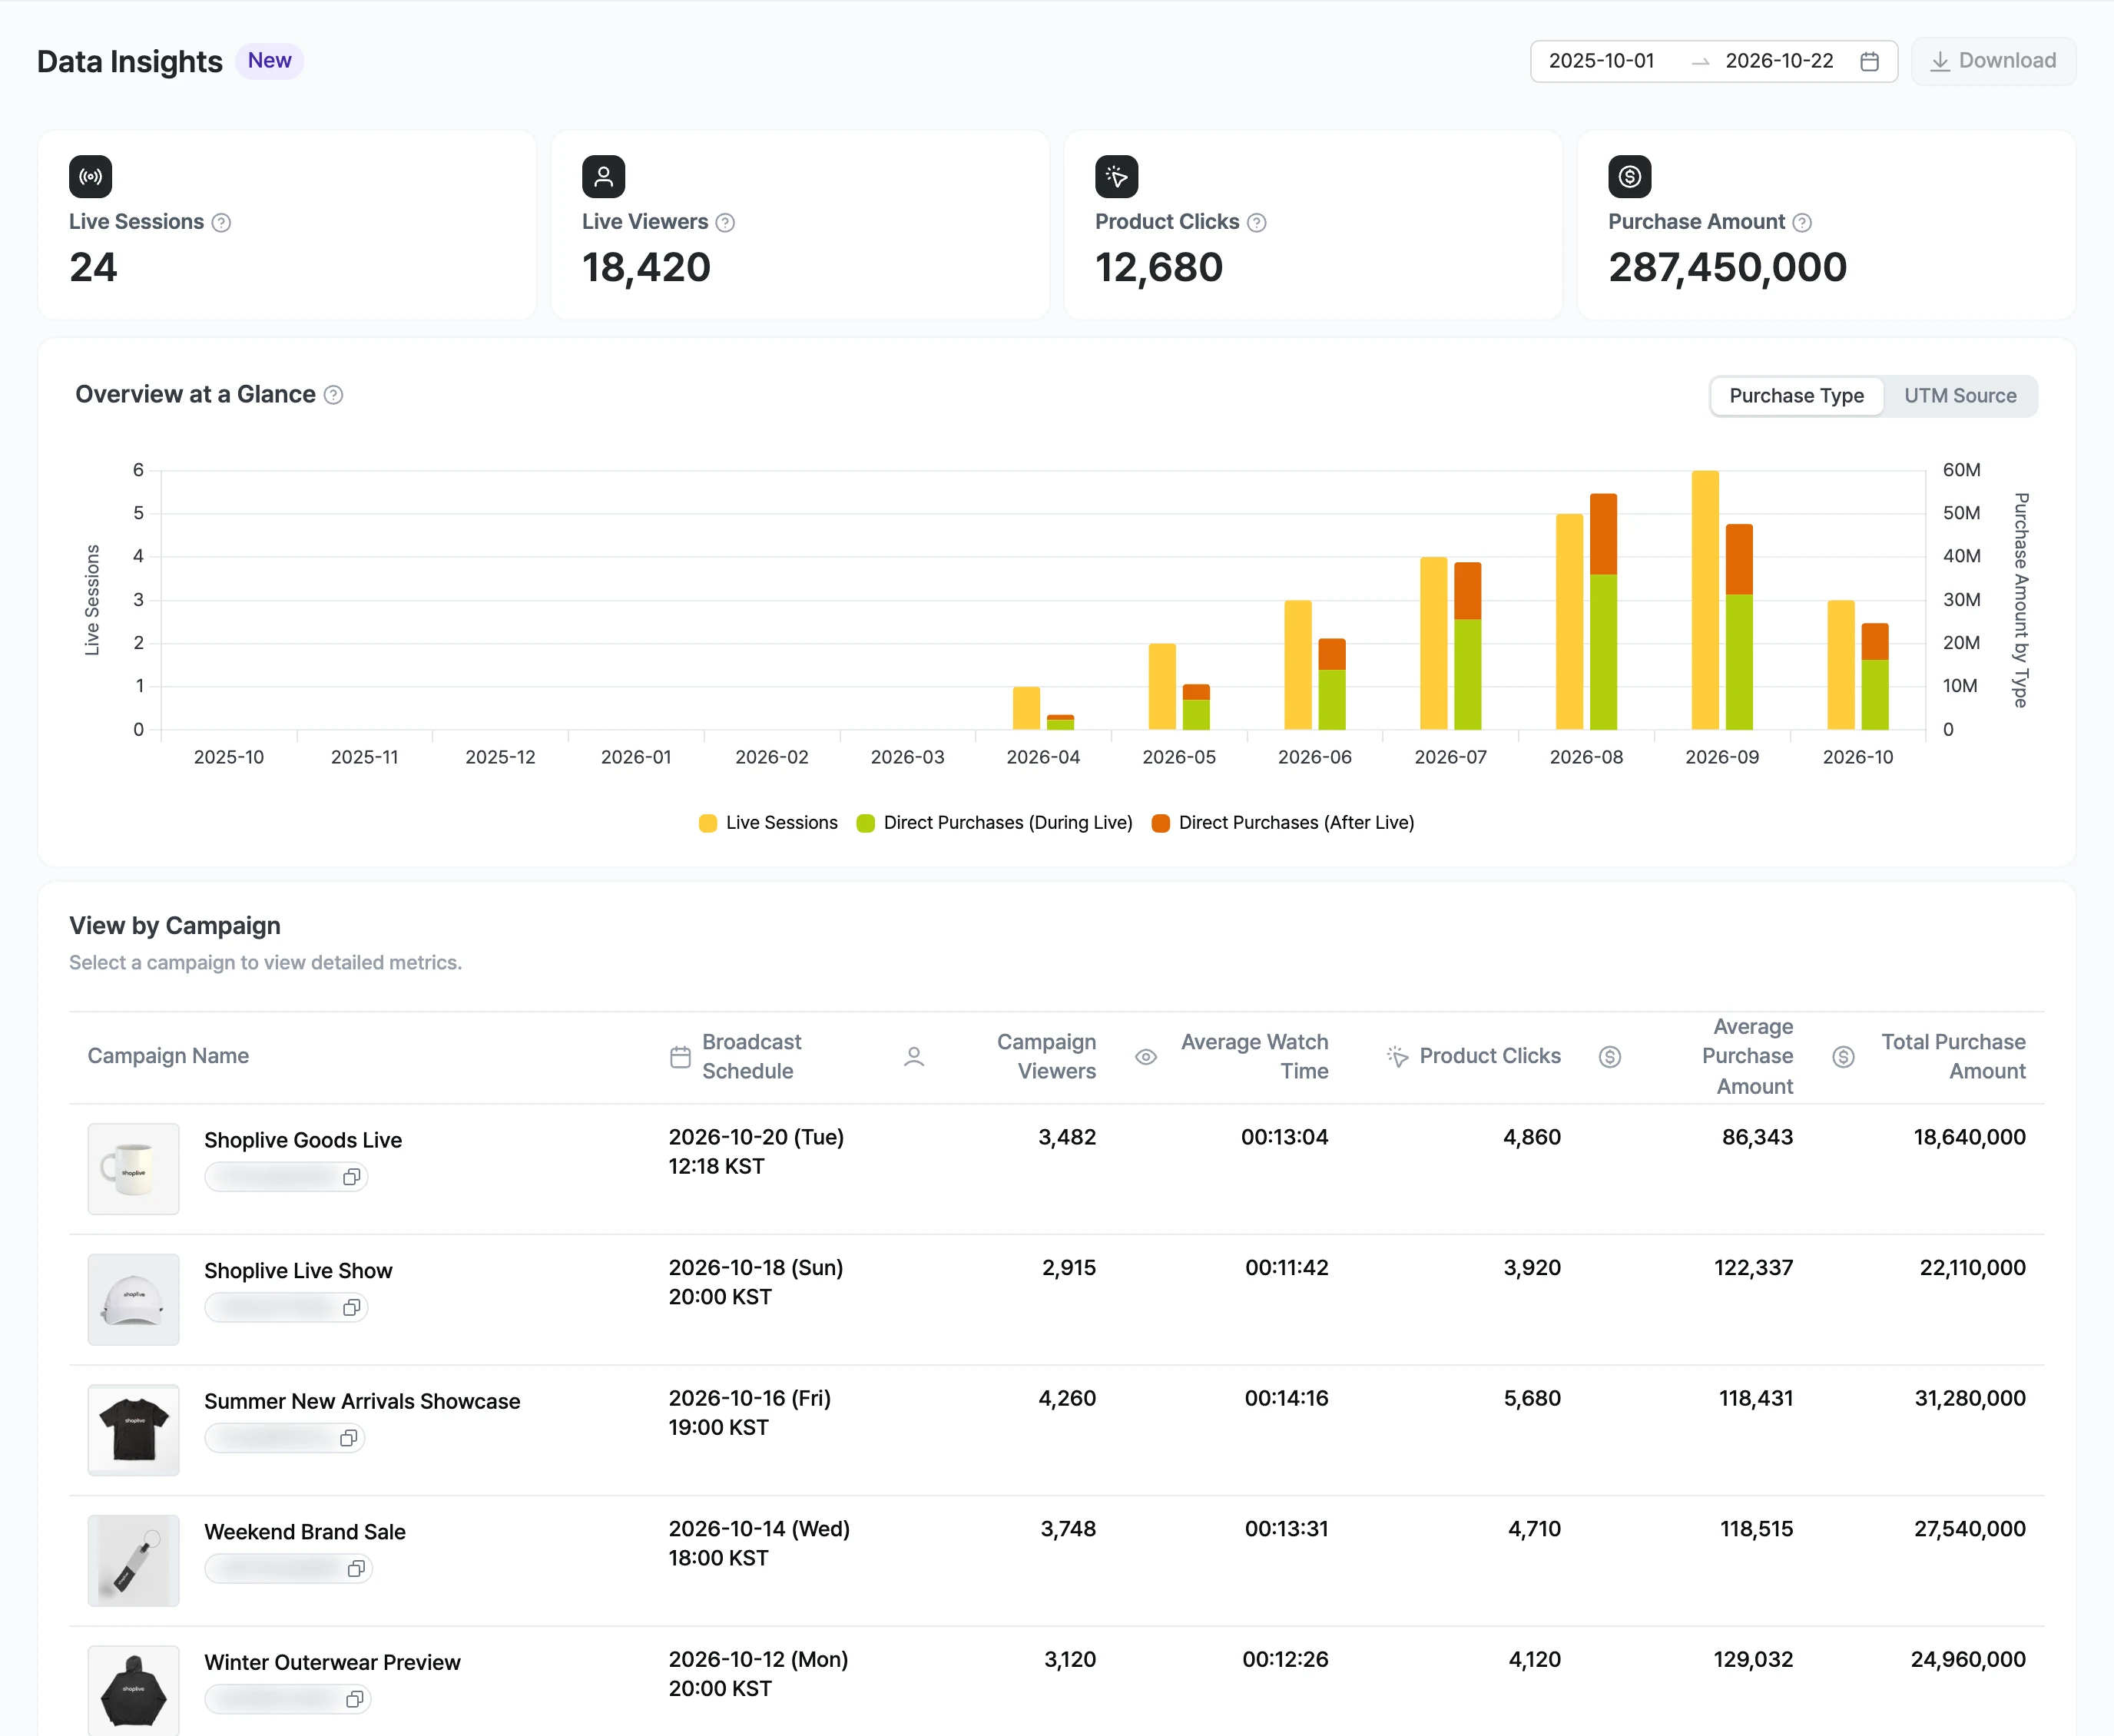Click the New badge beside Data Insights
Screen dimensions: 2114x1736
click(269, 61)
